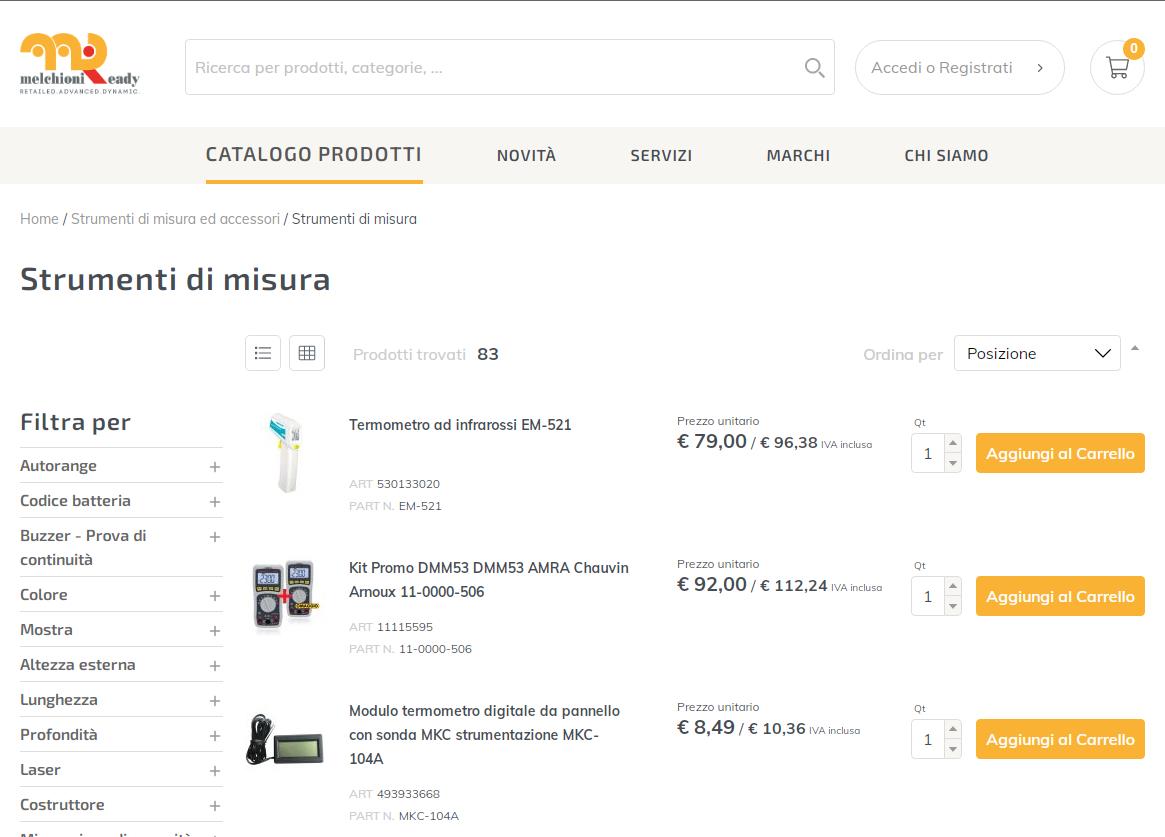1165x837 pixels.
Task: Go to the Marchi menu item
Action: pyautogui.click(x=798, y=156)
